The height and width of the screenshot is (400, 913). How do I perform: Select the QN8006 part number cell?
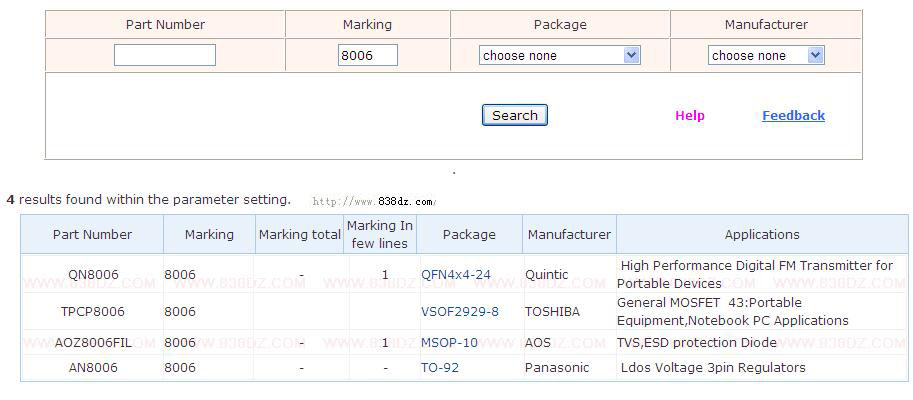coord(92,274)
